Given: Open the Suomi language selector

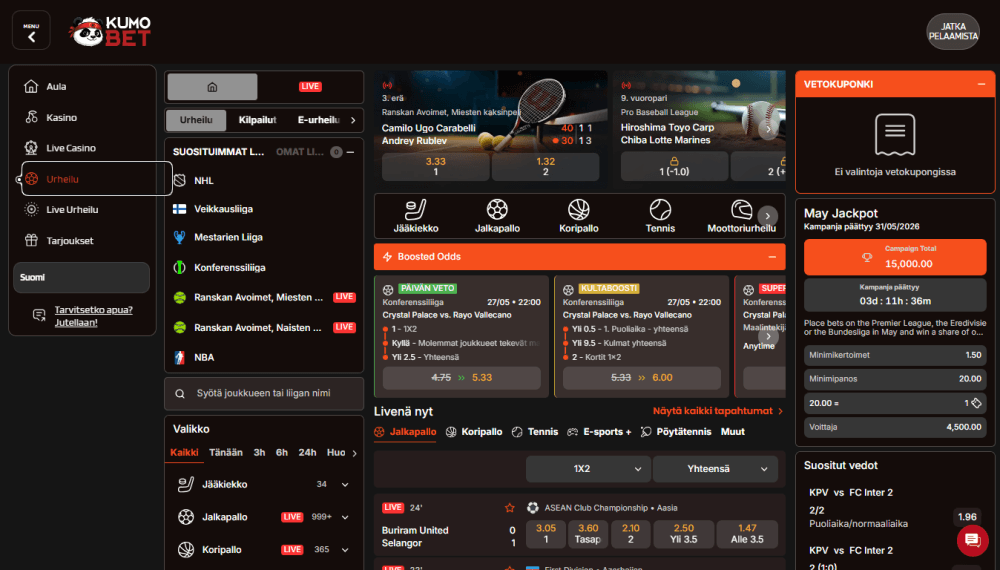Looking at the screenshot, I should pyautogui.click(x=82, y=277).
